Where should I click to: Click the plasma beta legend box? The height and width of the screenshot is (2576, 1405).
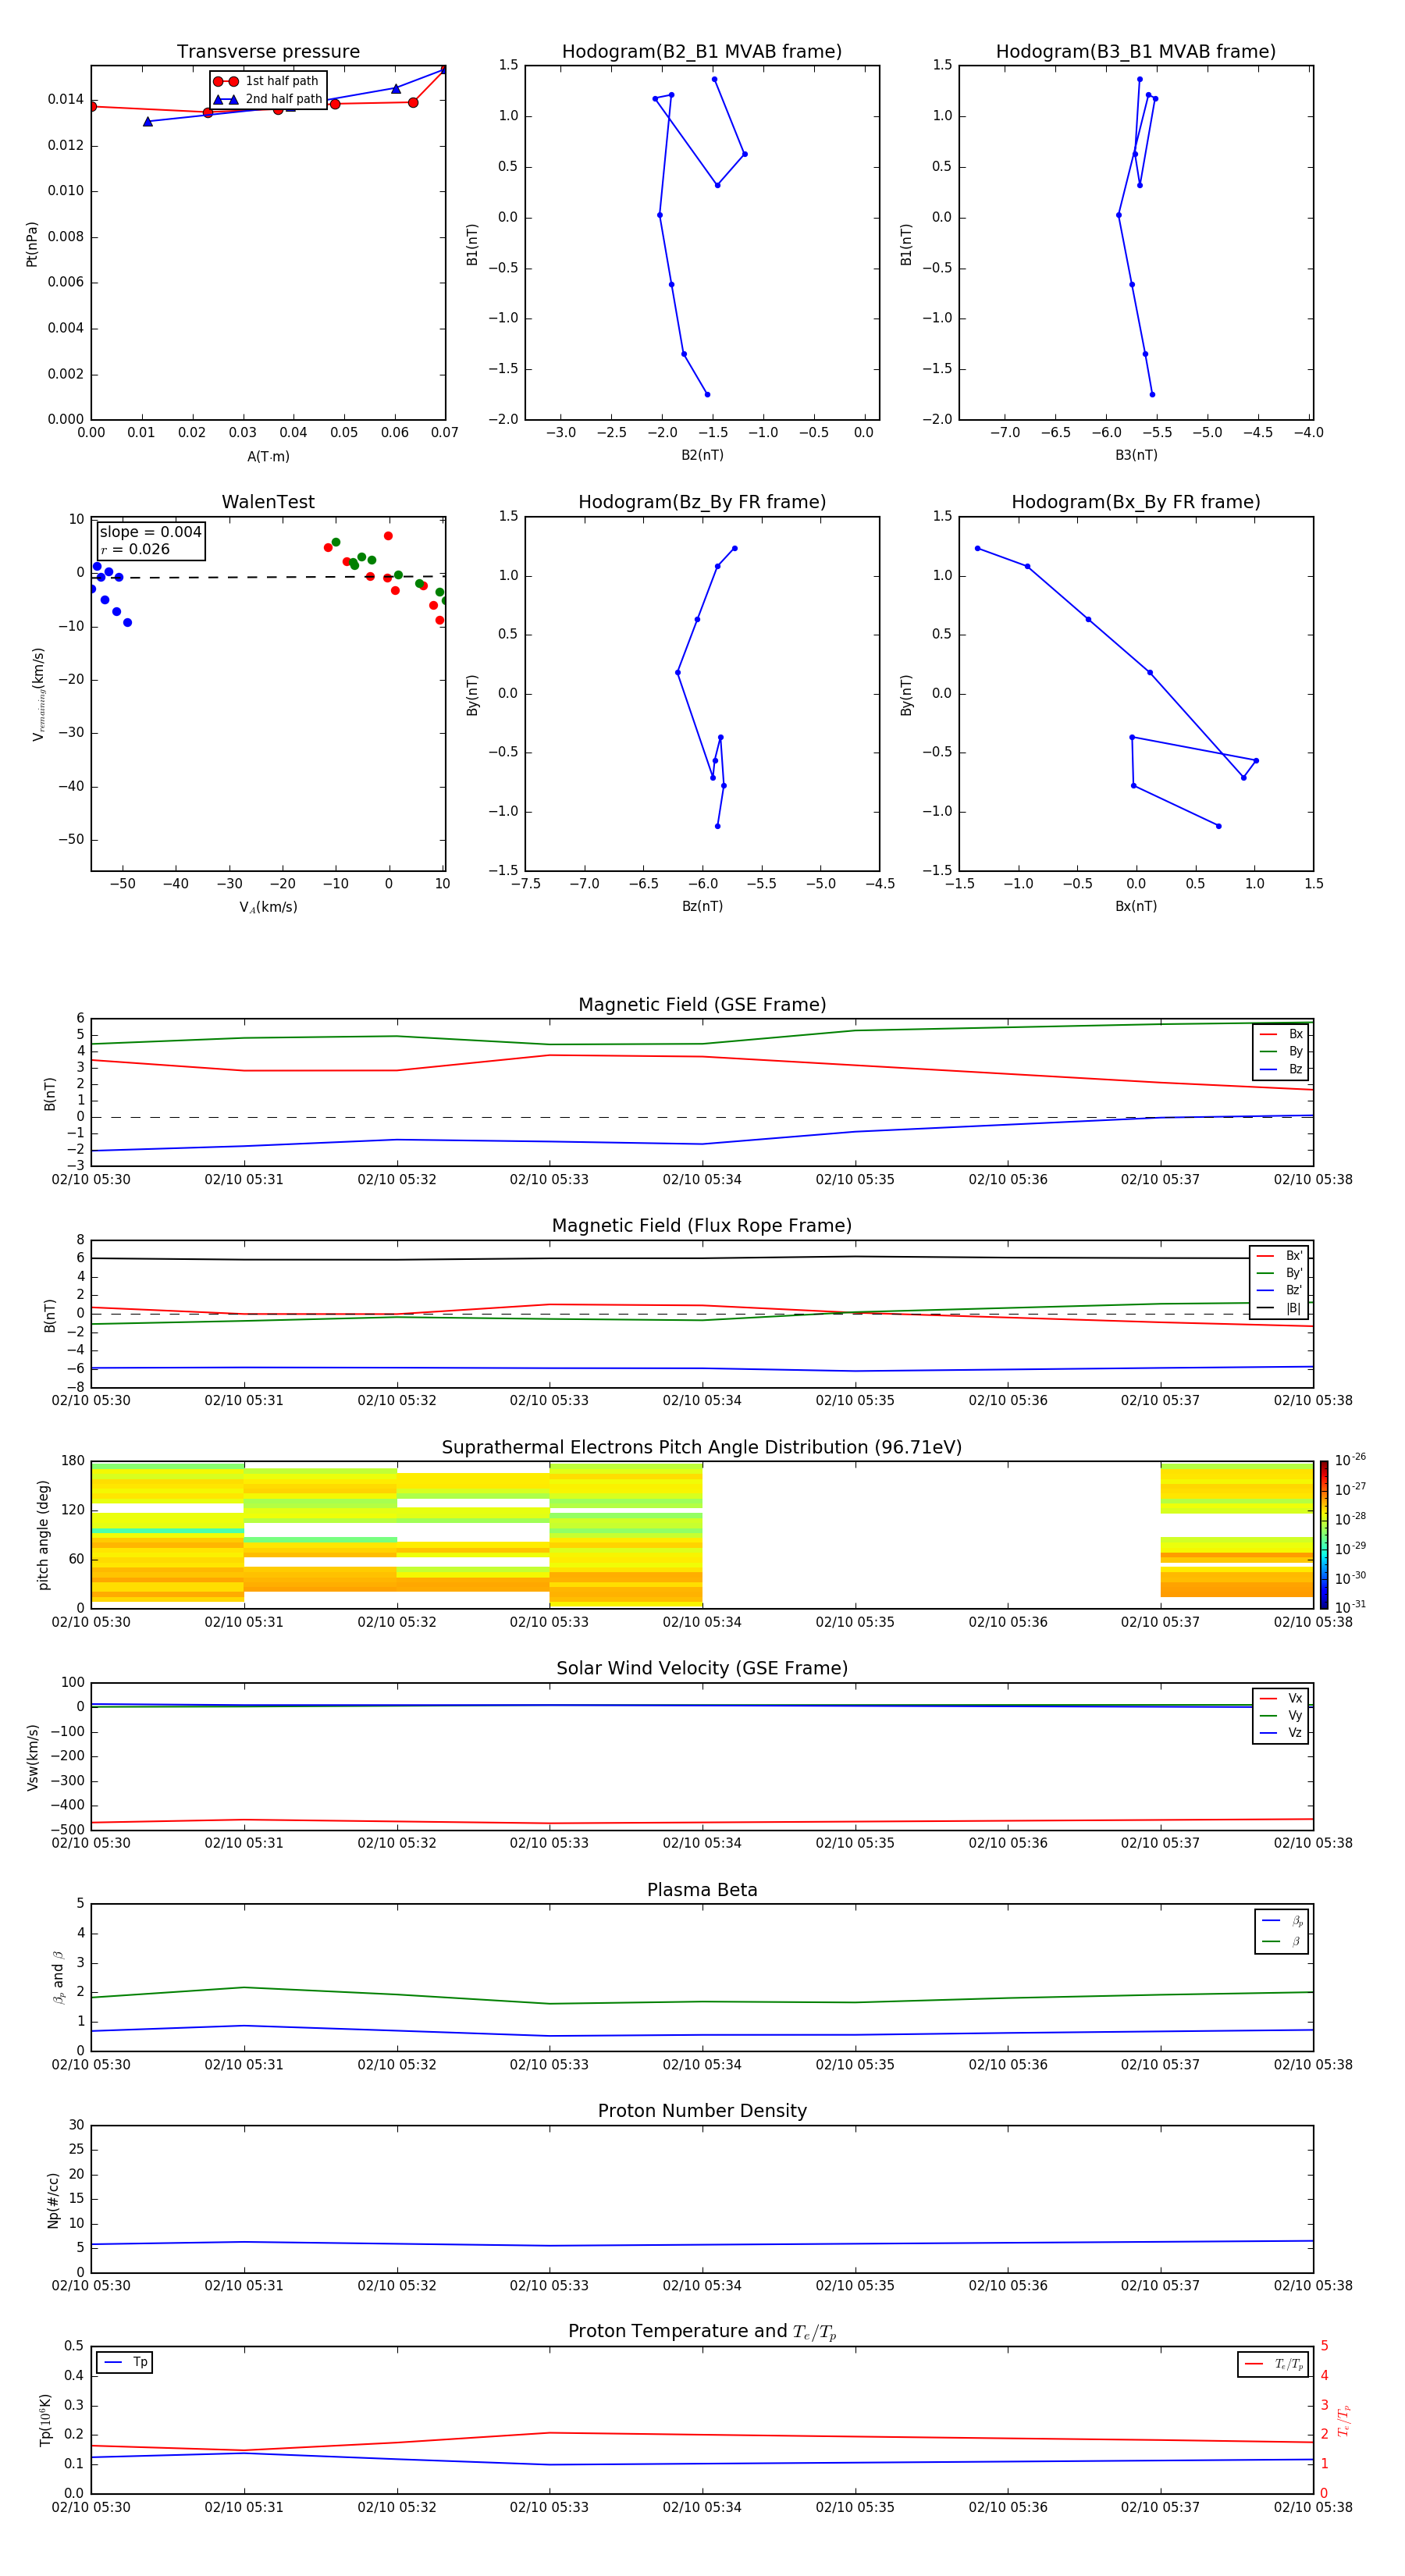click(x=1281, y=1931)
